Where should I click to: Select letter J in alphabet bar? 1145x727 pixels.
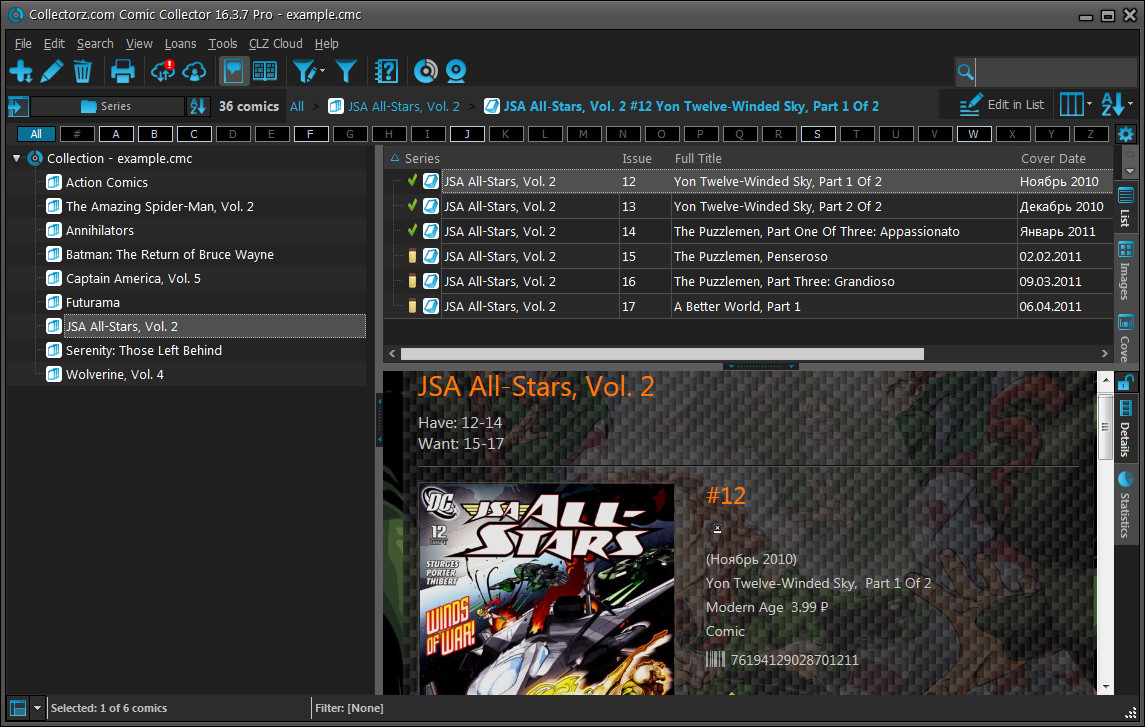(x=467, y=134)
